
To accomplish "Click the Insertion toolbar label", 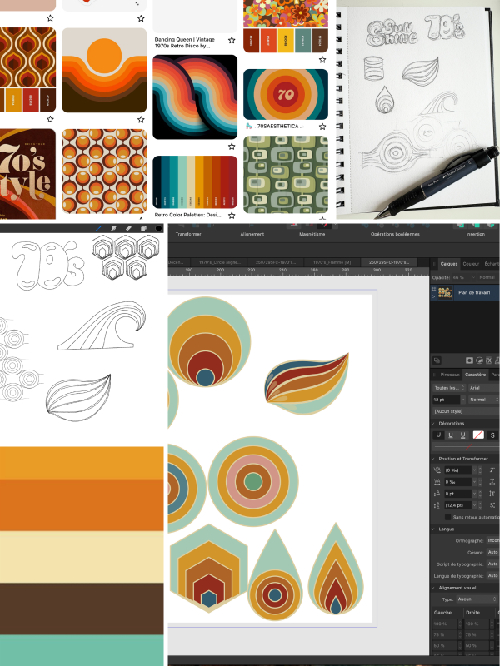I will (475, 234).
